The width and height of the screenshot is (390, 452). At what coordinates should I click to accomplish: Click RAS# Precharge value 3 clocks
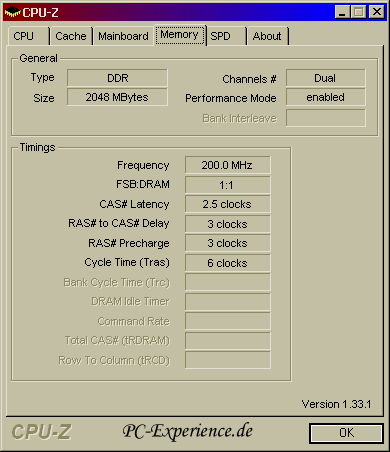[x=228, y=243]
